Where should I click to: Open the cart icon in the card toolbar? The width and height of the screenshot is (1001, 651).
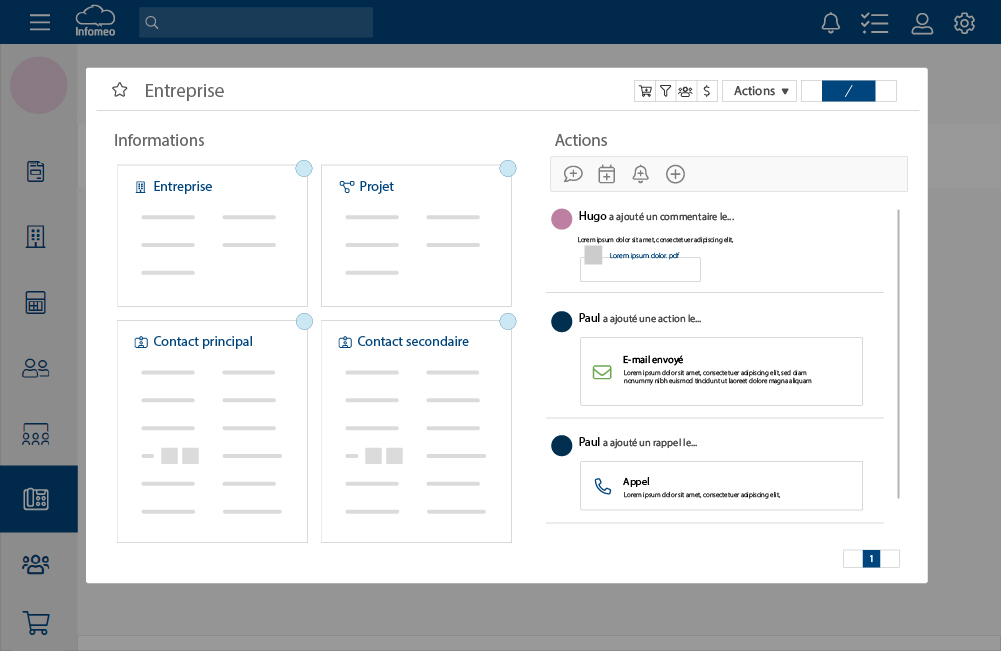click(645, 91)
